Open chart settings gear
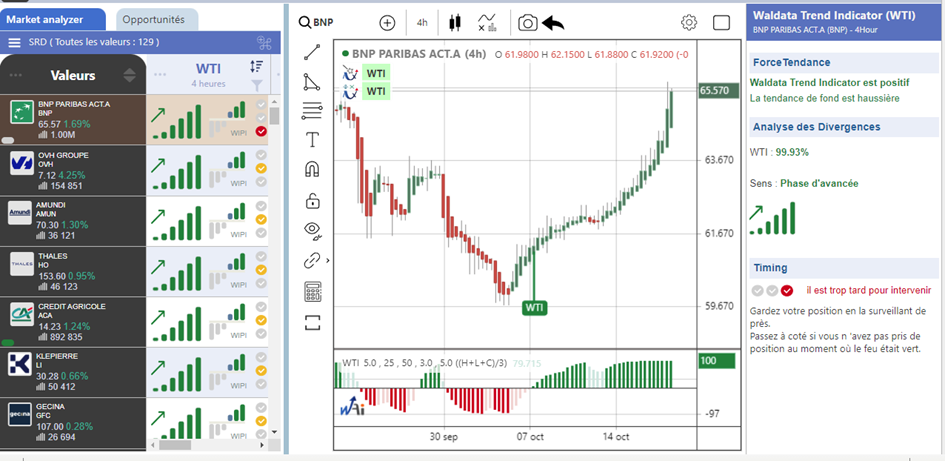The image size is (945, 461). pyautogui.click(x=688, y=23)
